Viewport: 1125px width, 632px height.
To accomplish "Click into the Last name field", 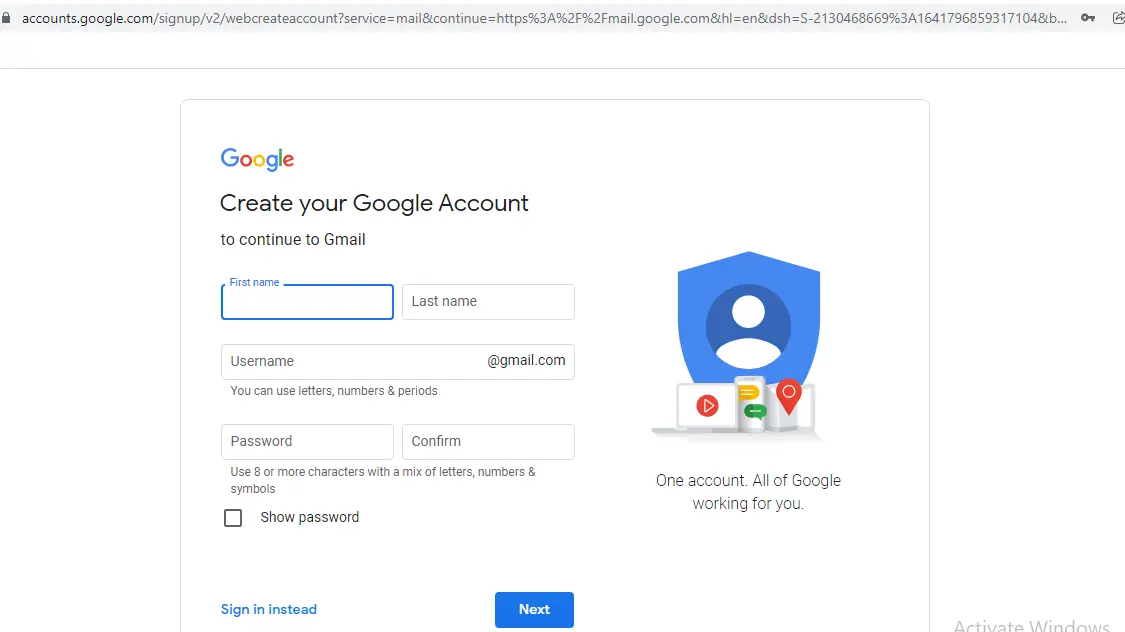I will 488,302.
